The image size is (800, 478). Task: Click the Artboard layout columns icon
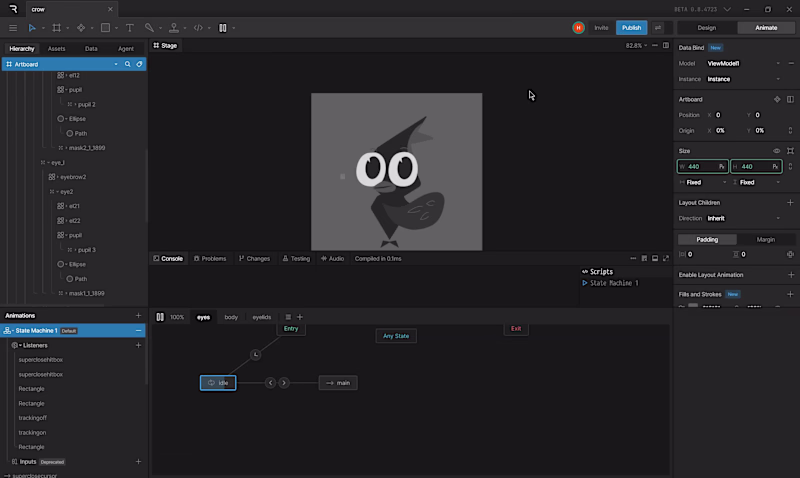[x=790, y=99]
